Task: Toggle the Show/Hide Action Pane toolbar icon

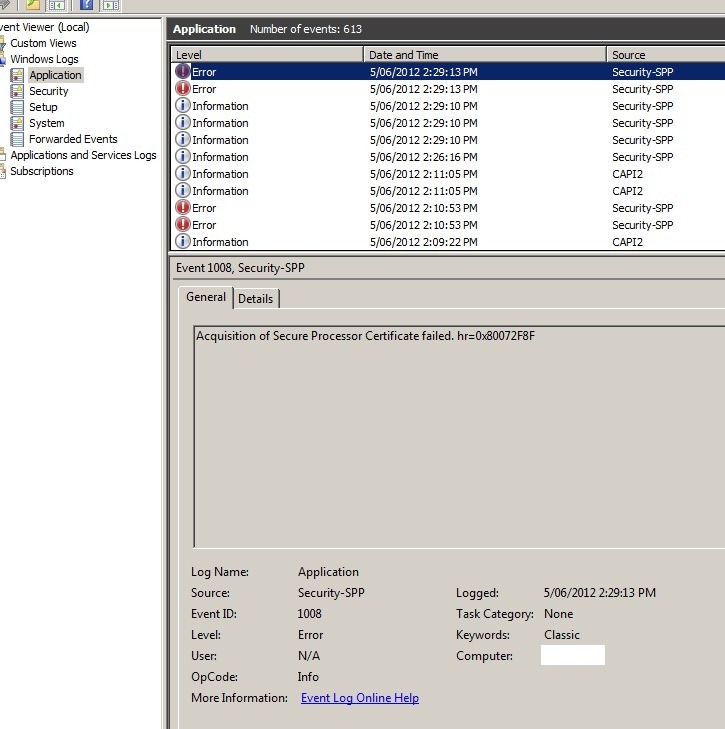Action: (111, 5)
